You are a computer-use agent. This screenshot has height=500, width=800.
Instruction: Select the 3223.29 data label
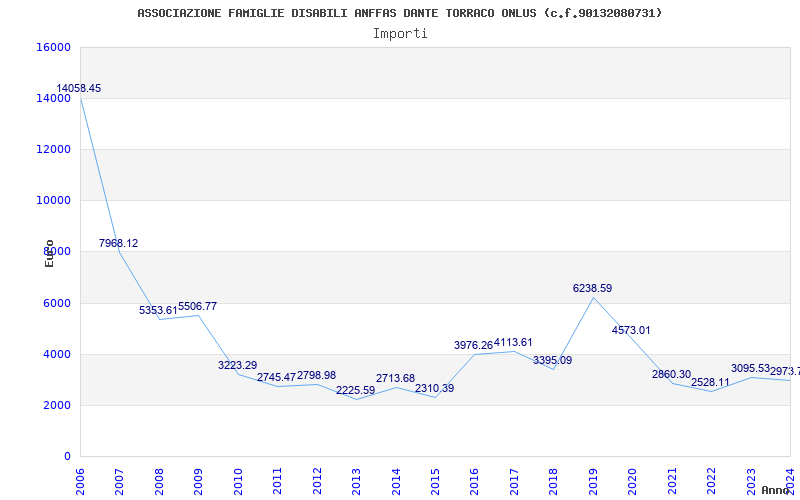pos(237,366)
